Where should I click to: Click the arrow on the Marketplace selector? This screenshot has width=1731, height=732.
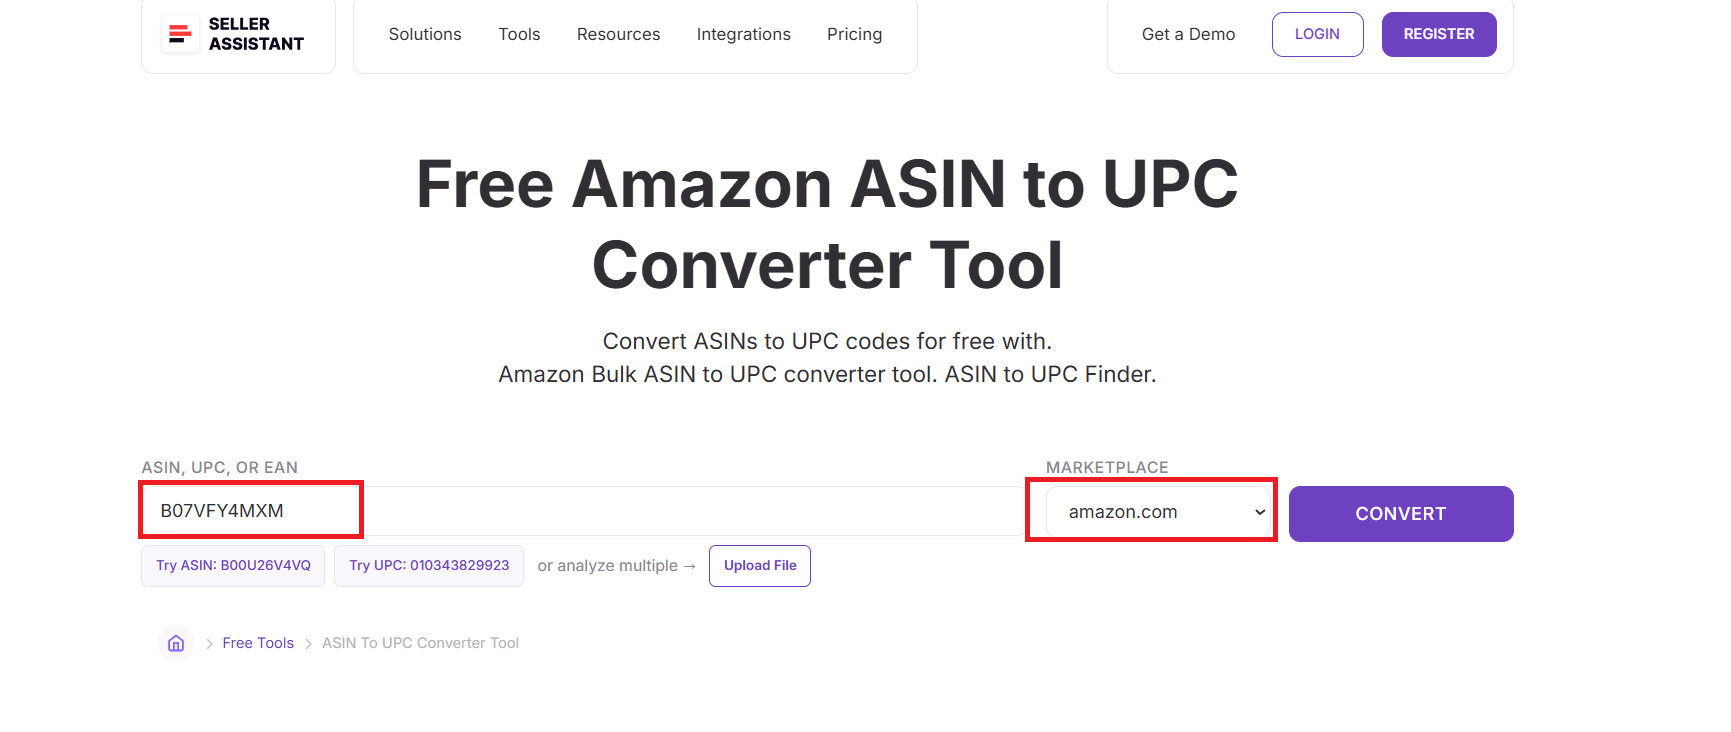(1259, 511)
